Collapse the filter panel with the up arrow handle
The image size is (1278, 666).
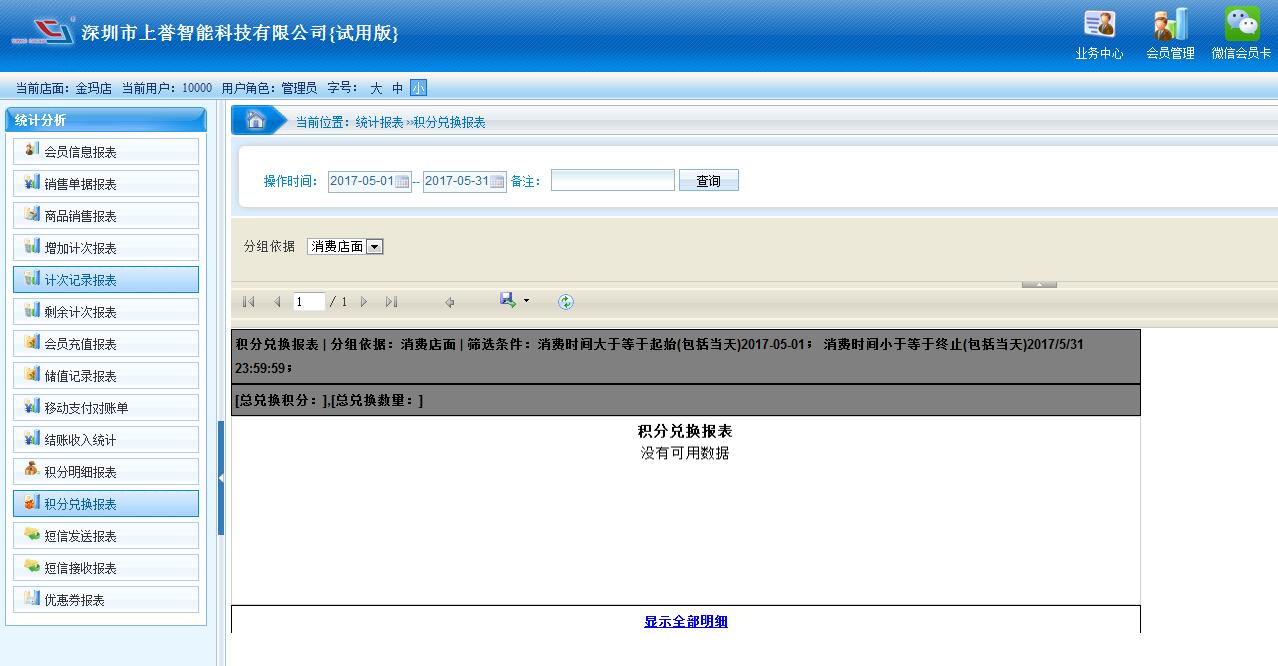coord(1039,285)
